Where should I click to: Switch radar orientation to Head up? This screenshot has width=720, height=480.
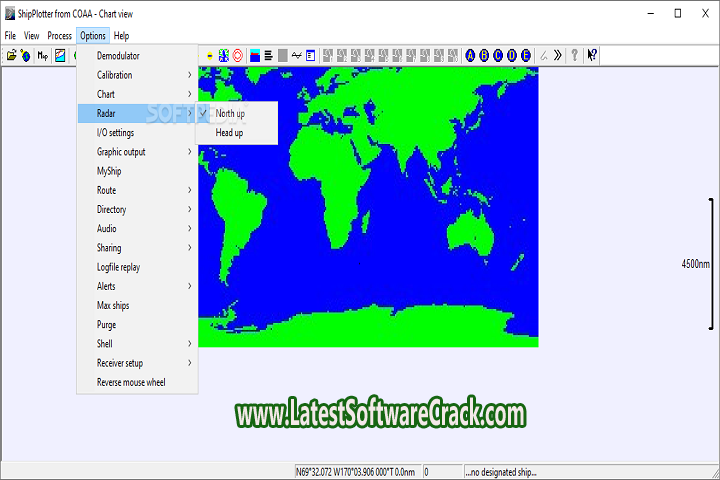(x=229, y=132)
